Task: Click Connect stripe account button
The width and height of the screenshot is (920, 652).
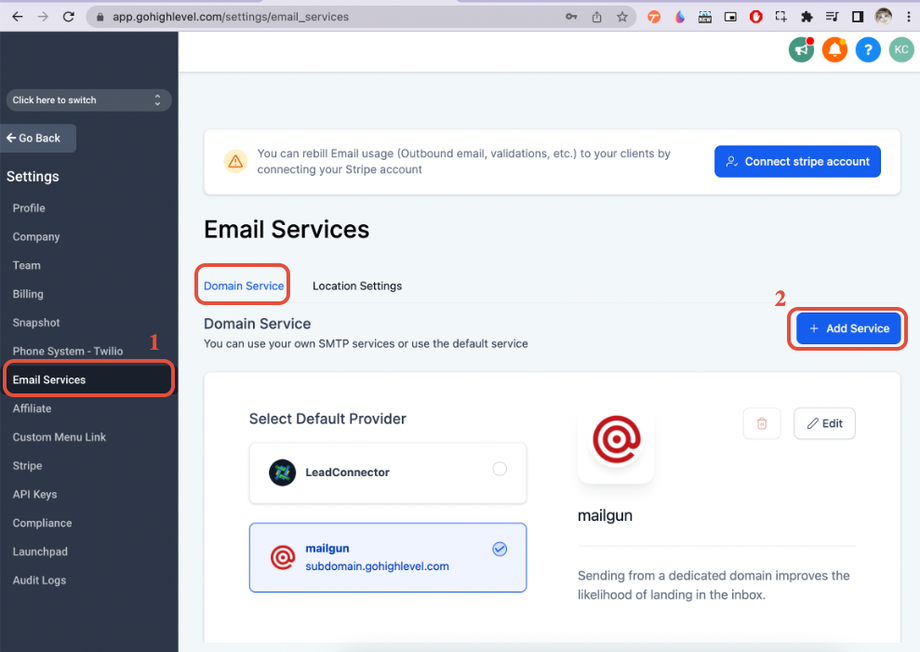Action: pyautogui.click(x=797, y=162)
